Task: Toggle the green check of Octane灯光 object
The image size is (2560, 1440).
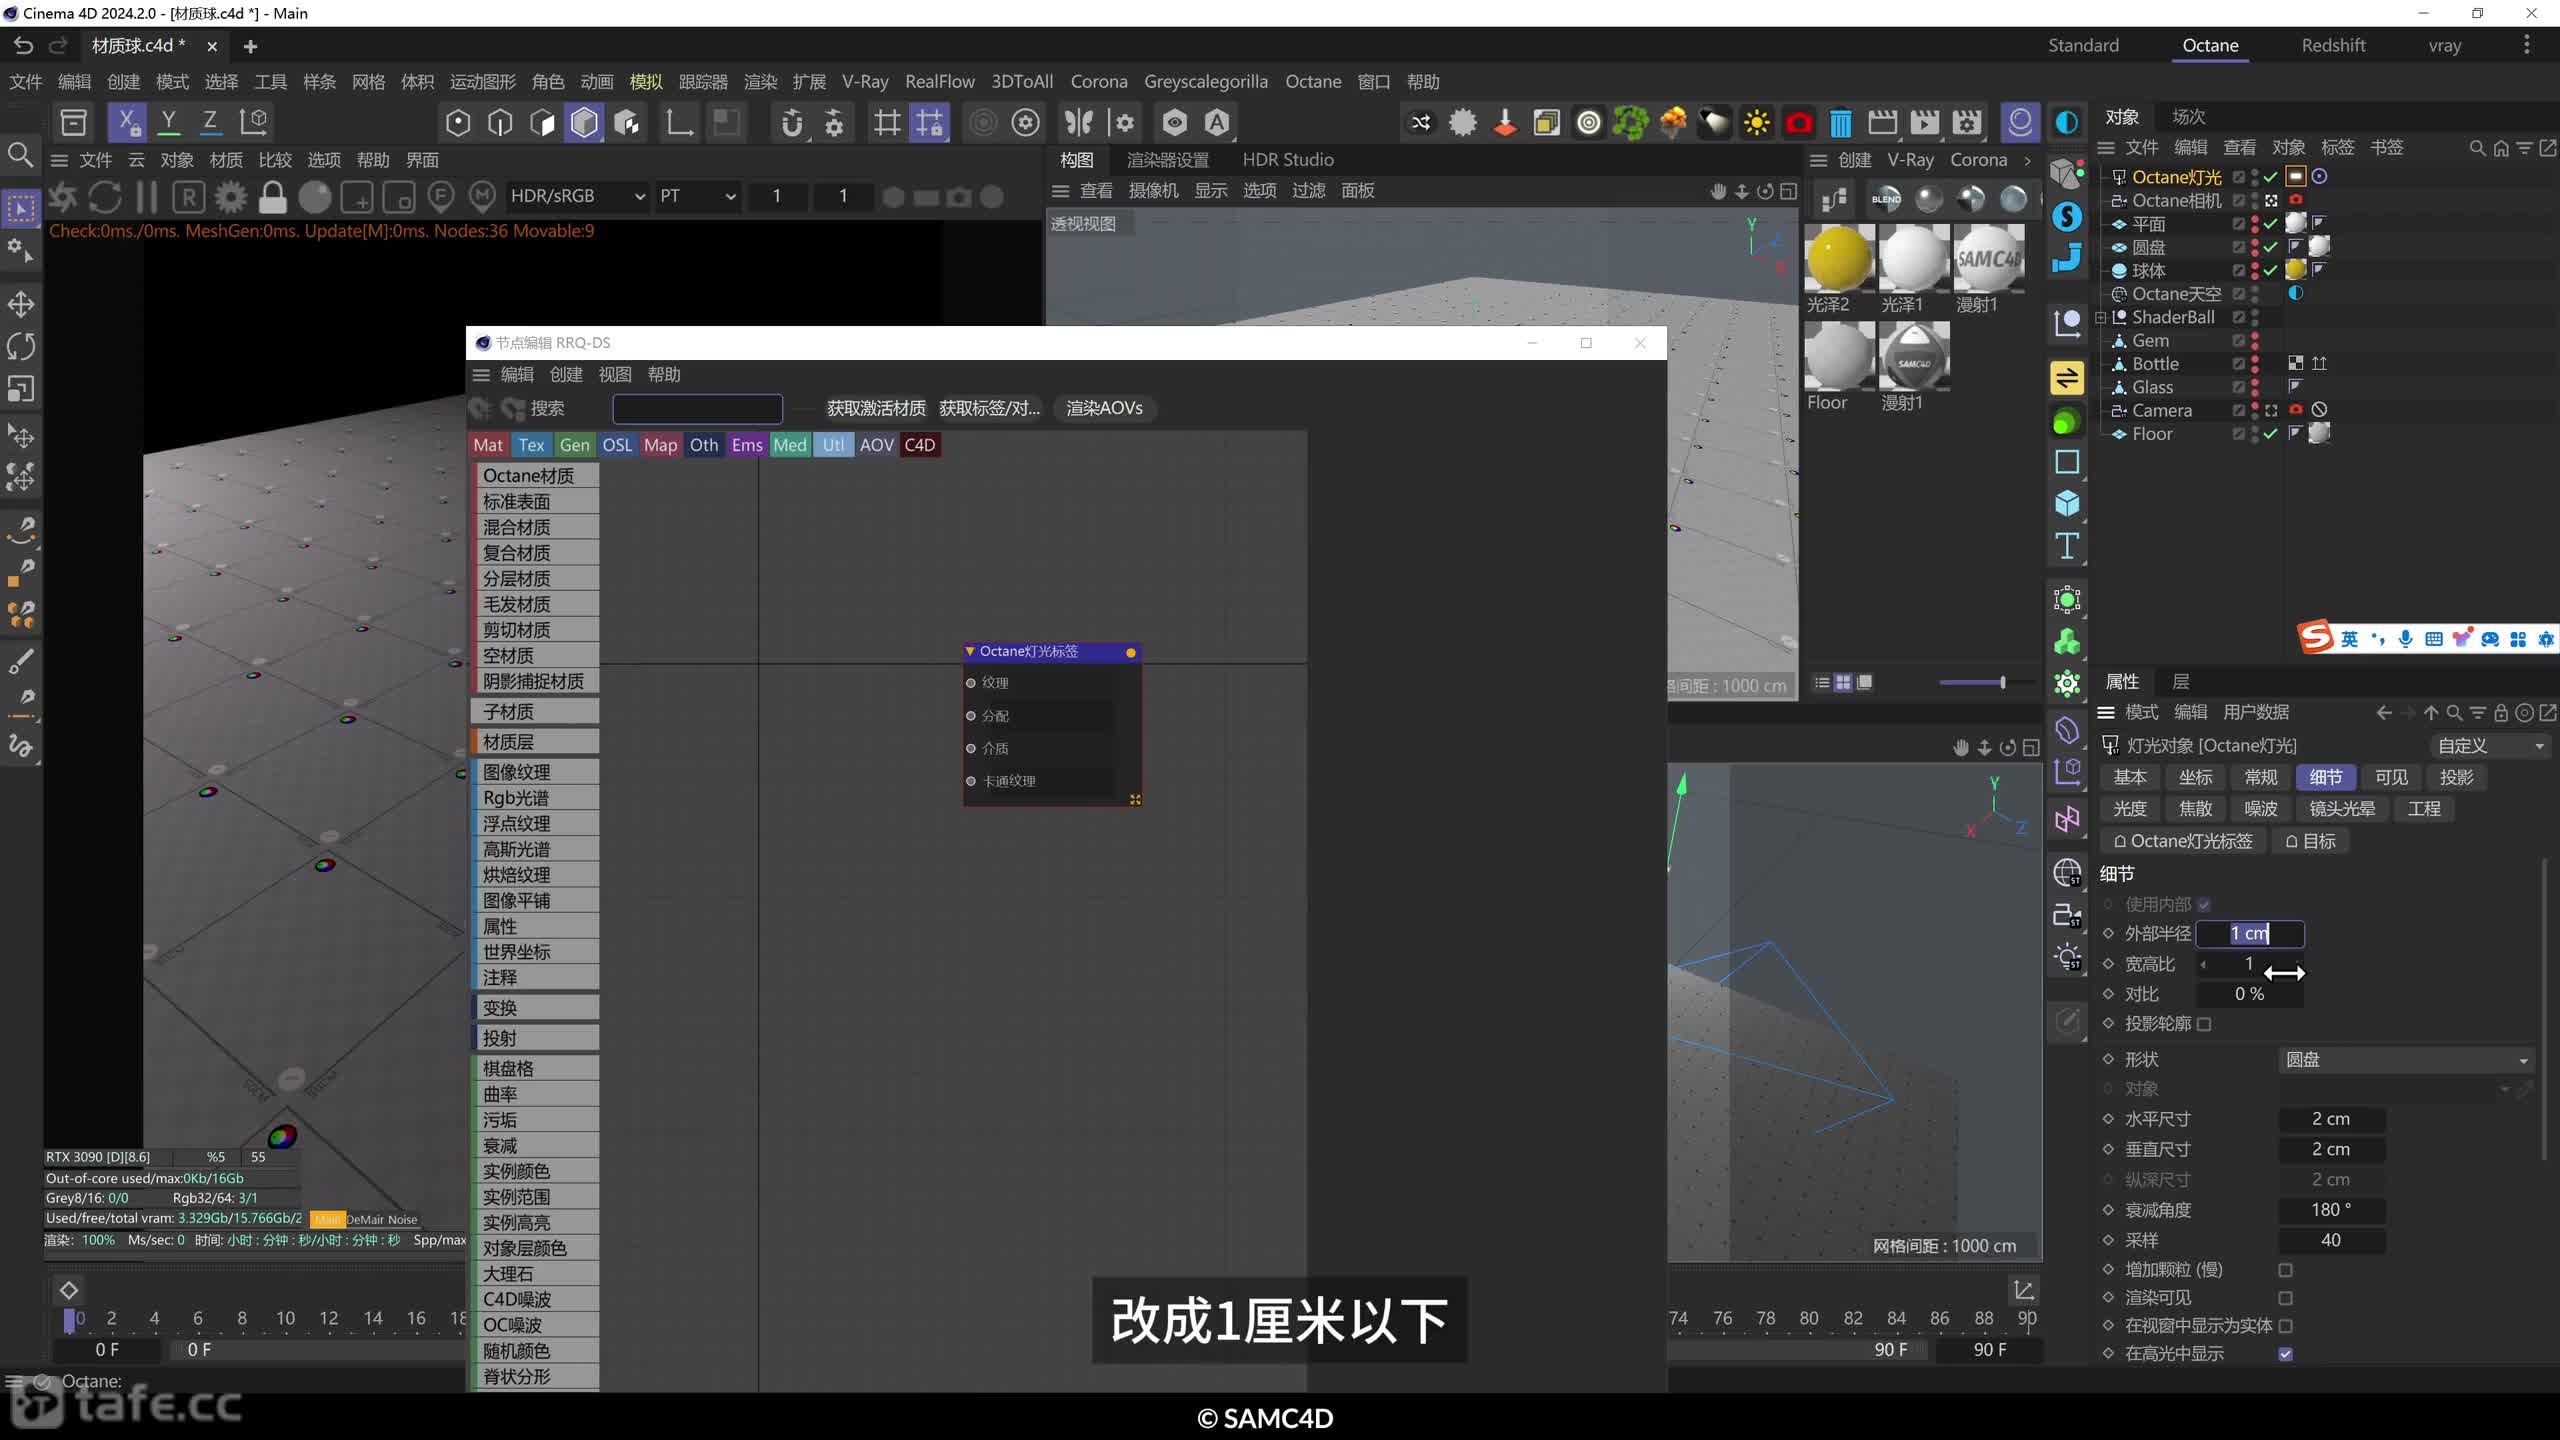Action: pyautogui.click(x=2271, y=177)
